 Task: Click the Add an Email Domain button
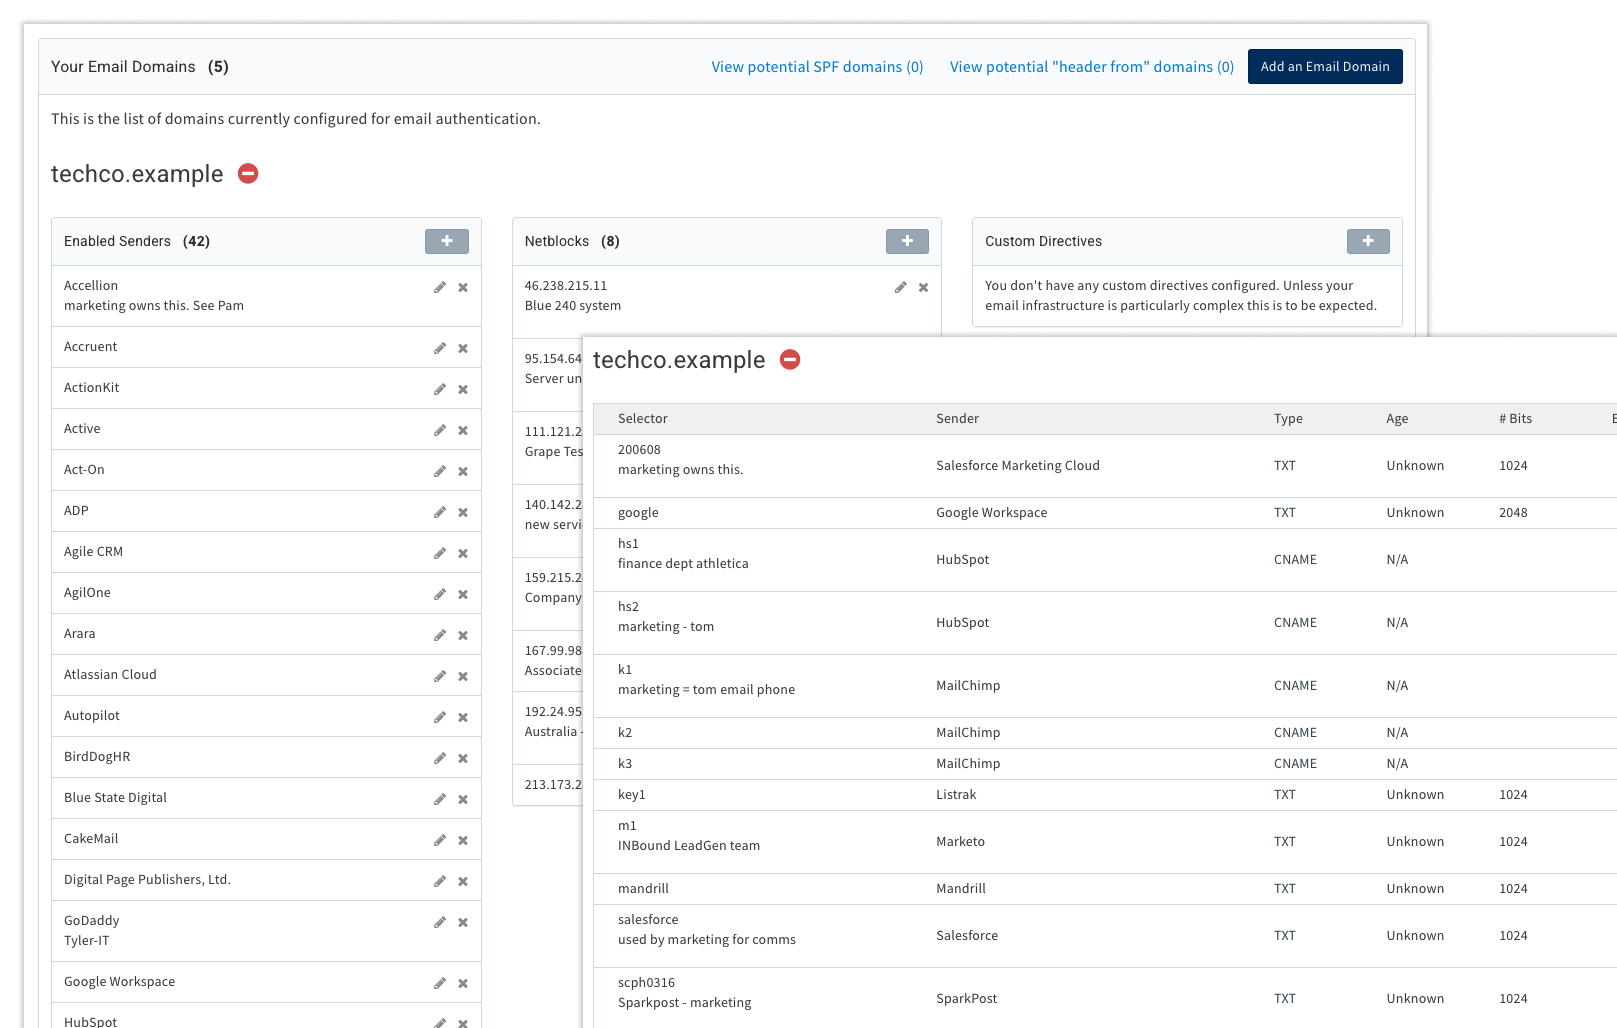coord(1325,67)
